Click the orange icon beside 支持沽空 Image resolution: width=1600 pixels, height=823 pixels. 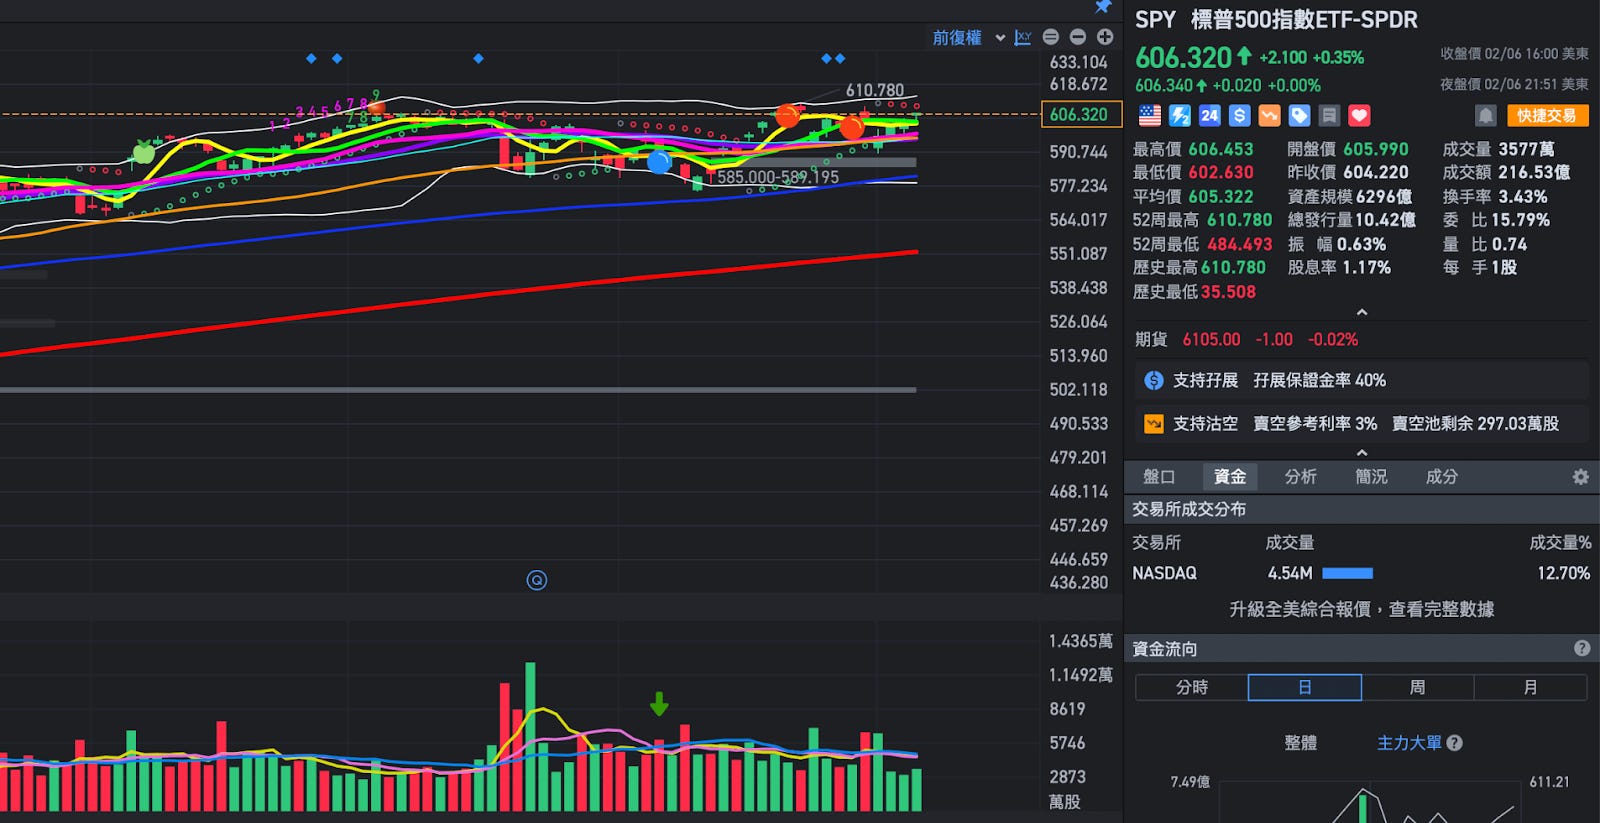tap(1153, 423)
